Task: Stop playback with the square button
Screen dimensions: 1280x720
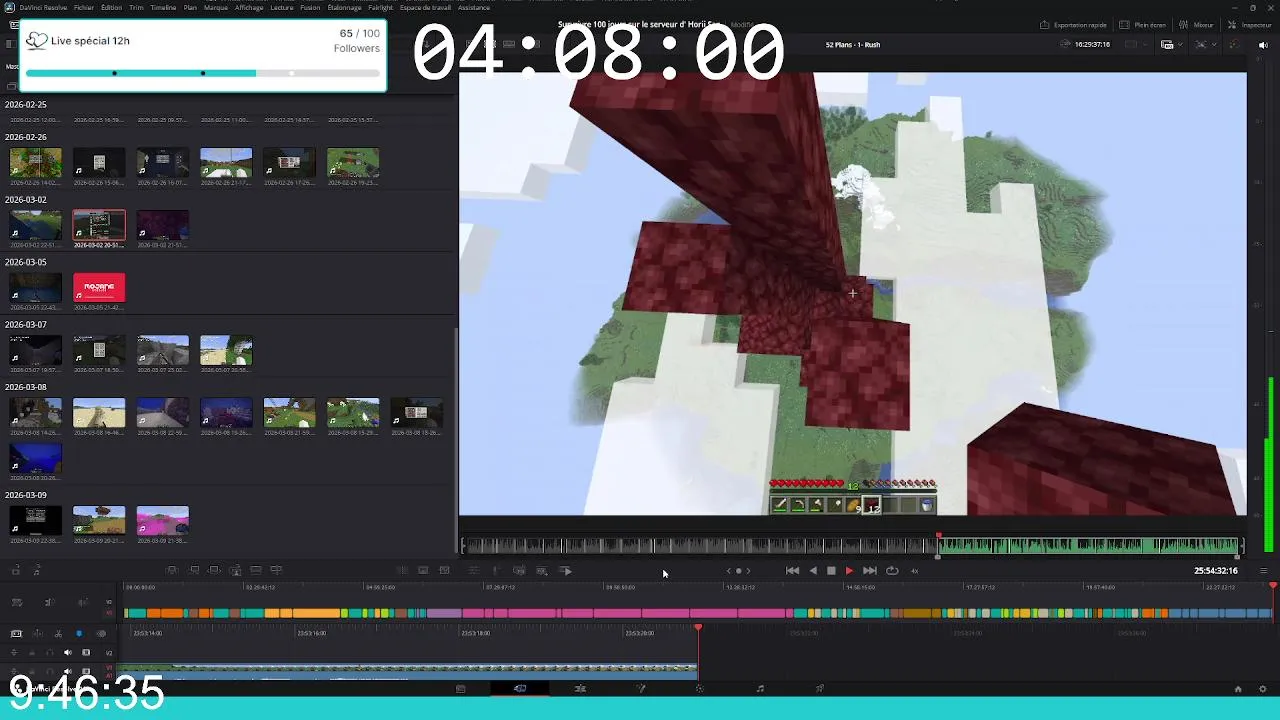Action: pos(831,571)
